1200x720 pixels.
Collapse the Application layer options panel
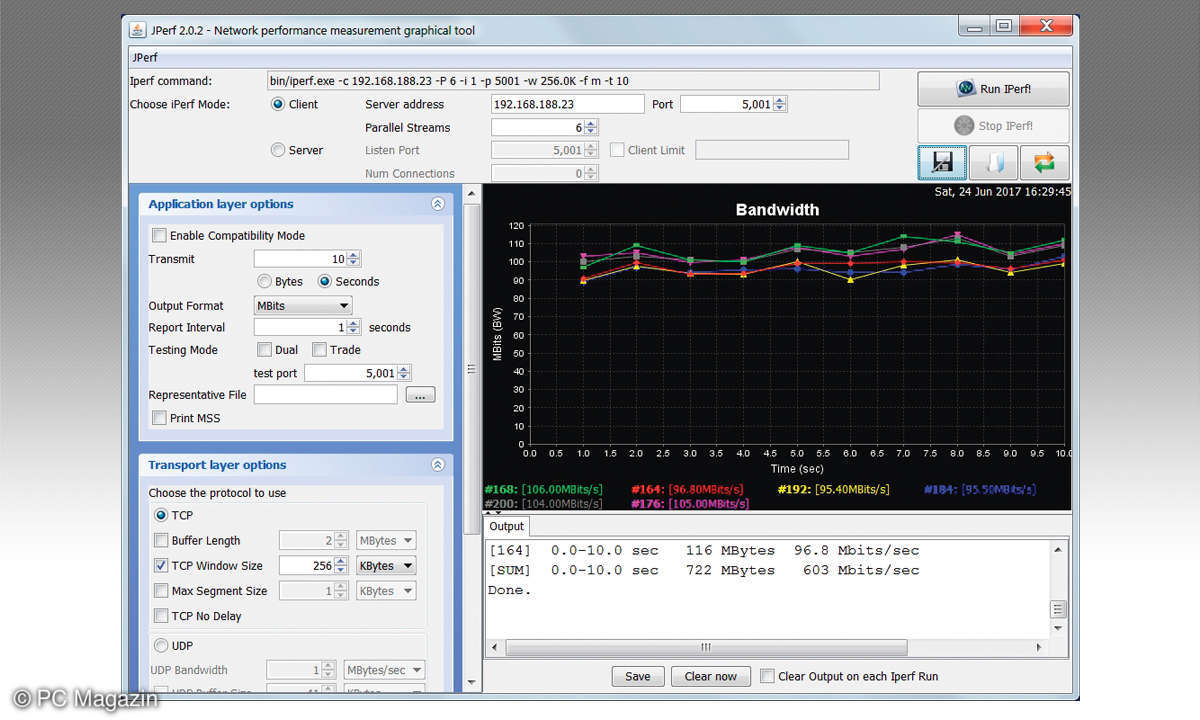437,204
